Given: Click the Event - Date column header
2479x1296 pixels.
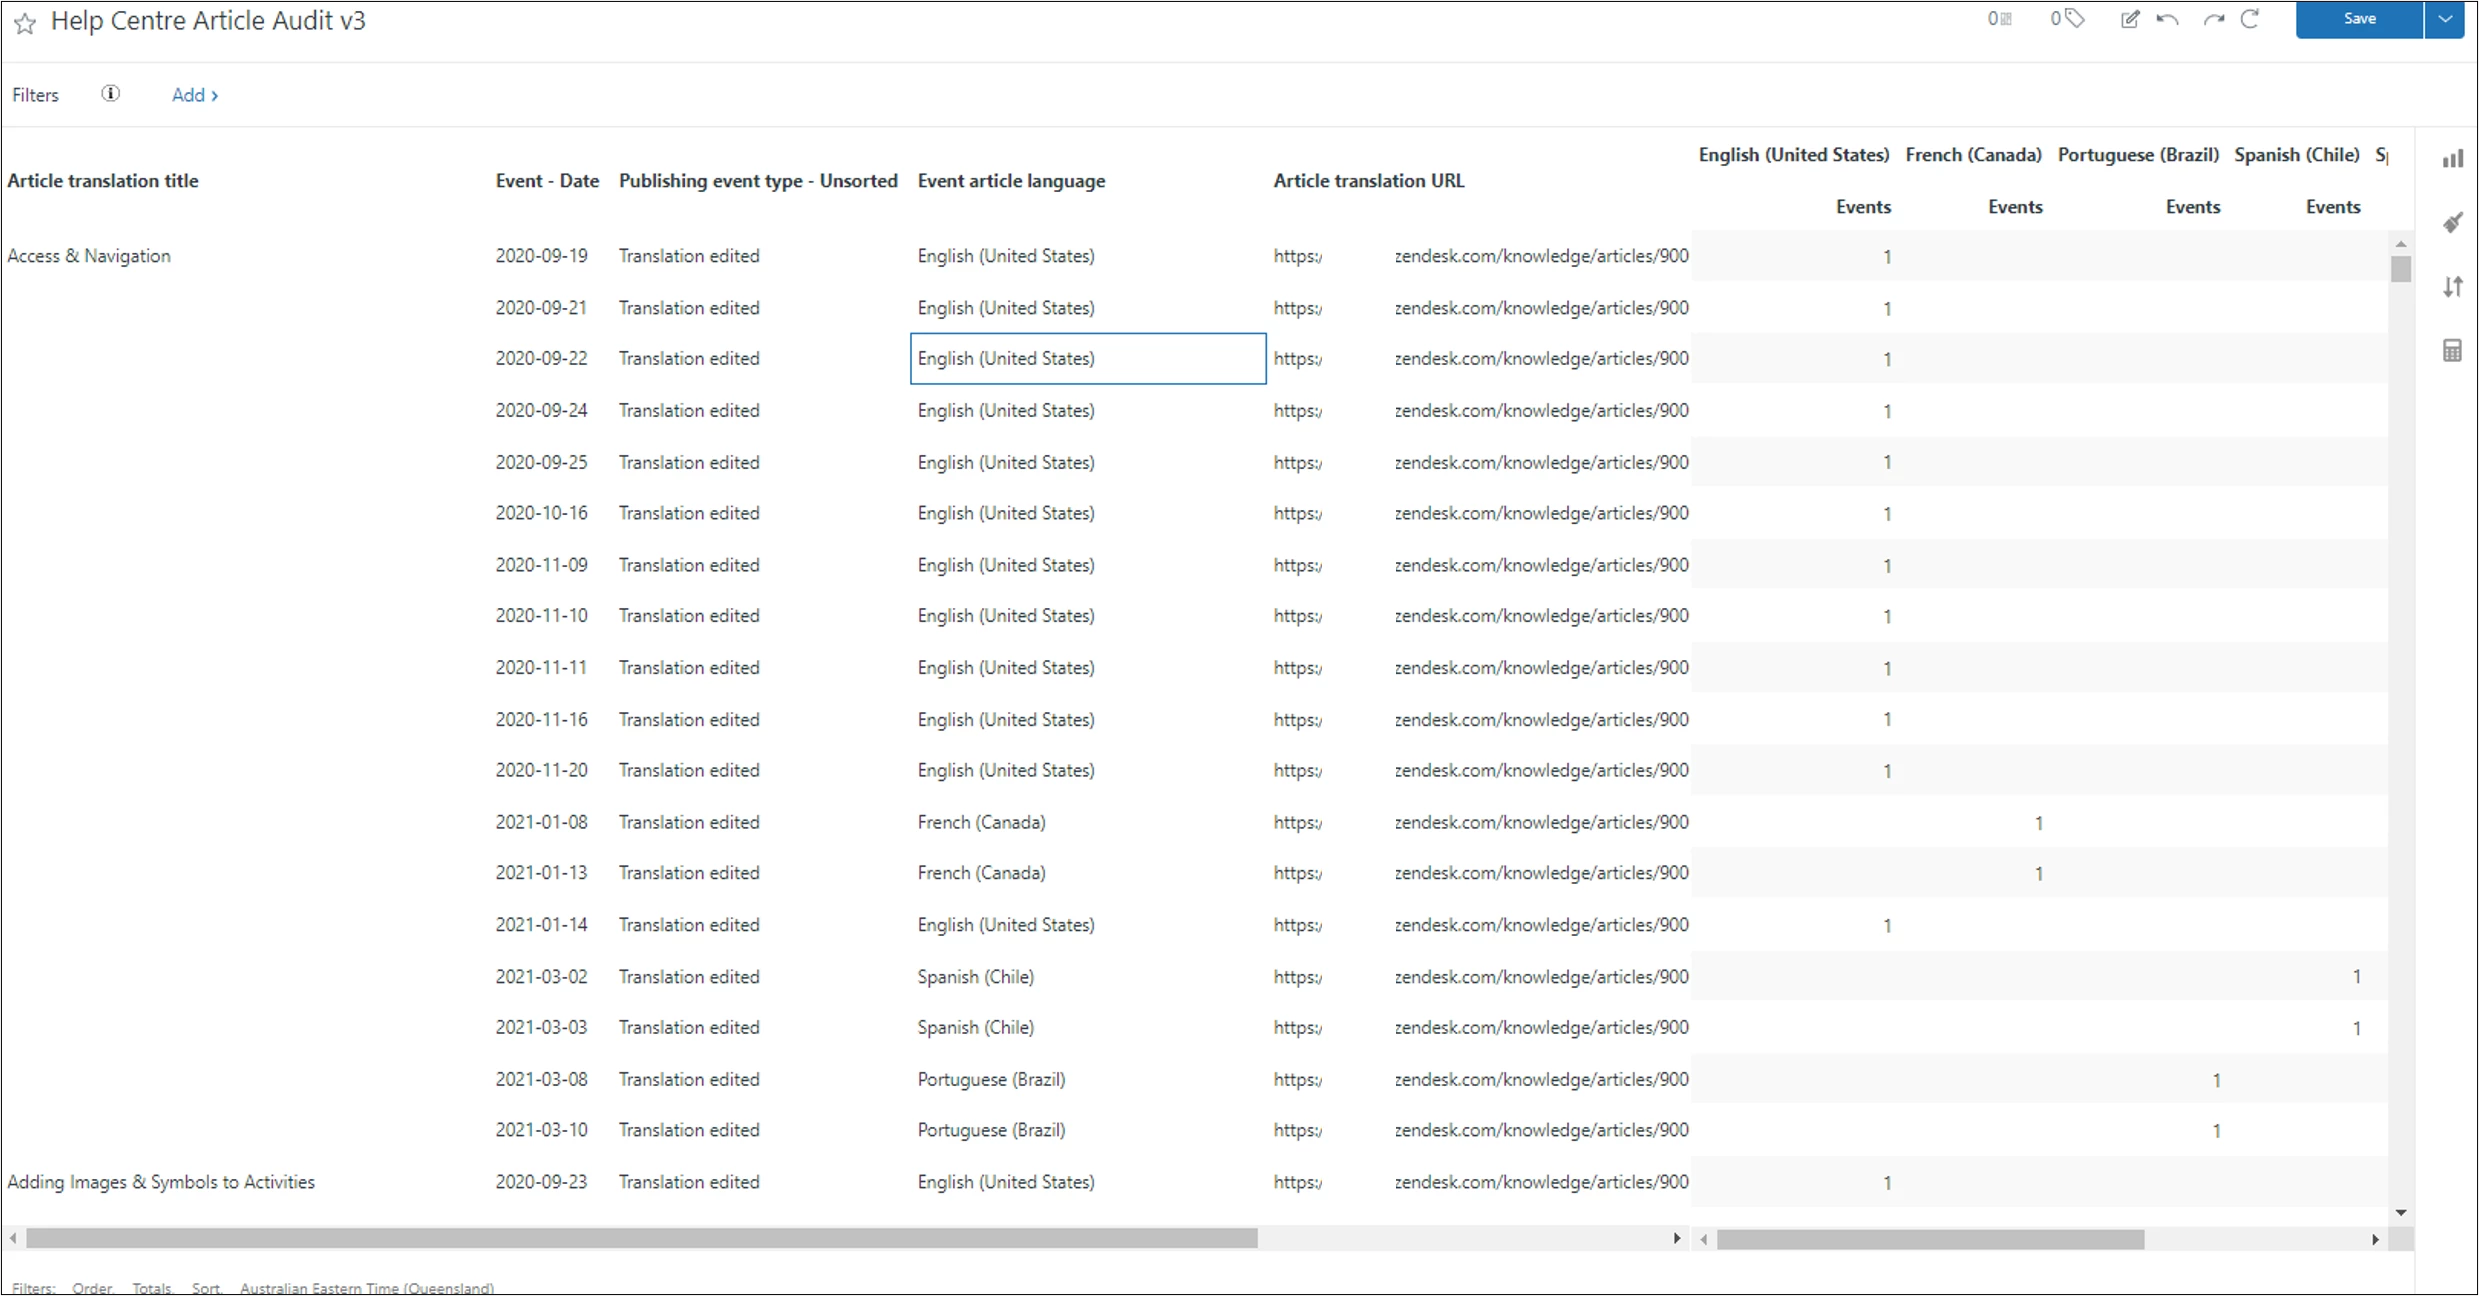Looking at the screenshot, I should (547, 181).
